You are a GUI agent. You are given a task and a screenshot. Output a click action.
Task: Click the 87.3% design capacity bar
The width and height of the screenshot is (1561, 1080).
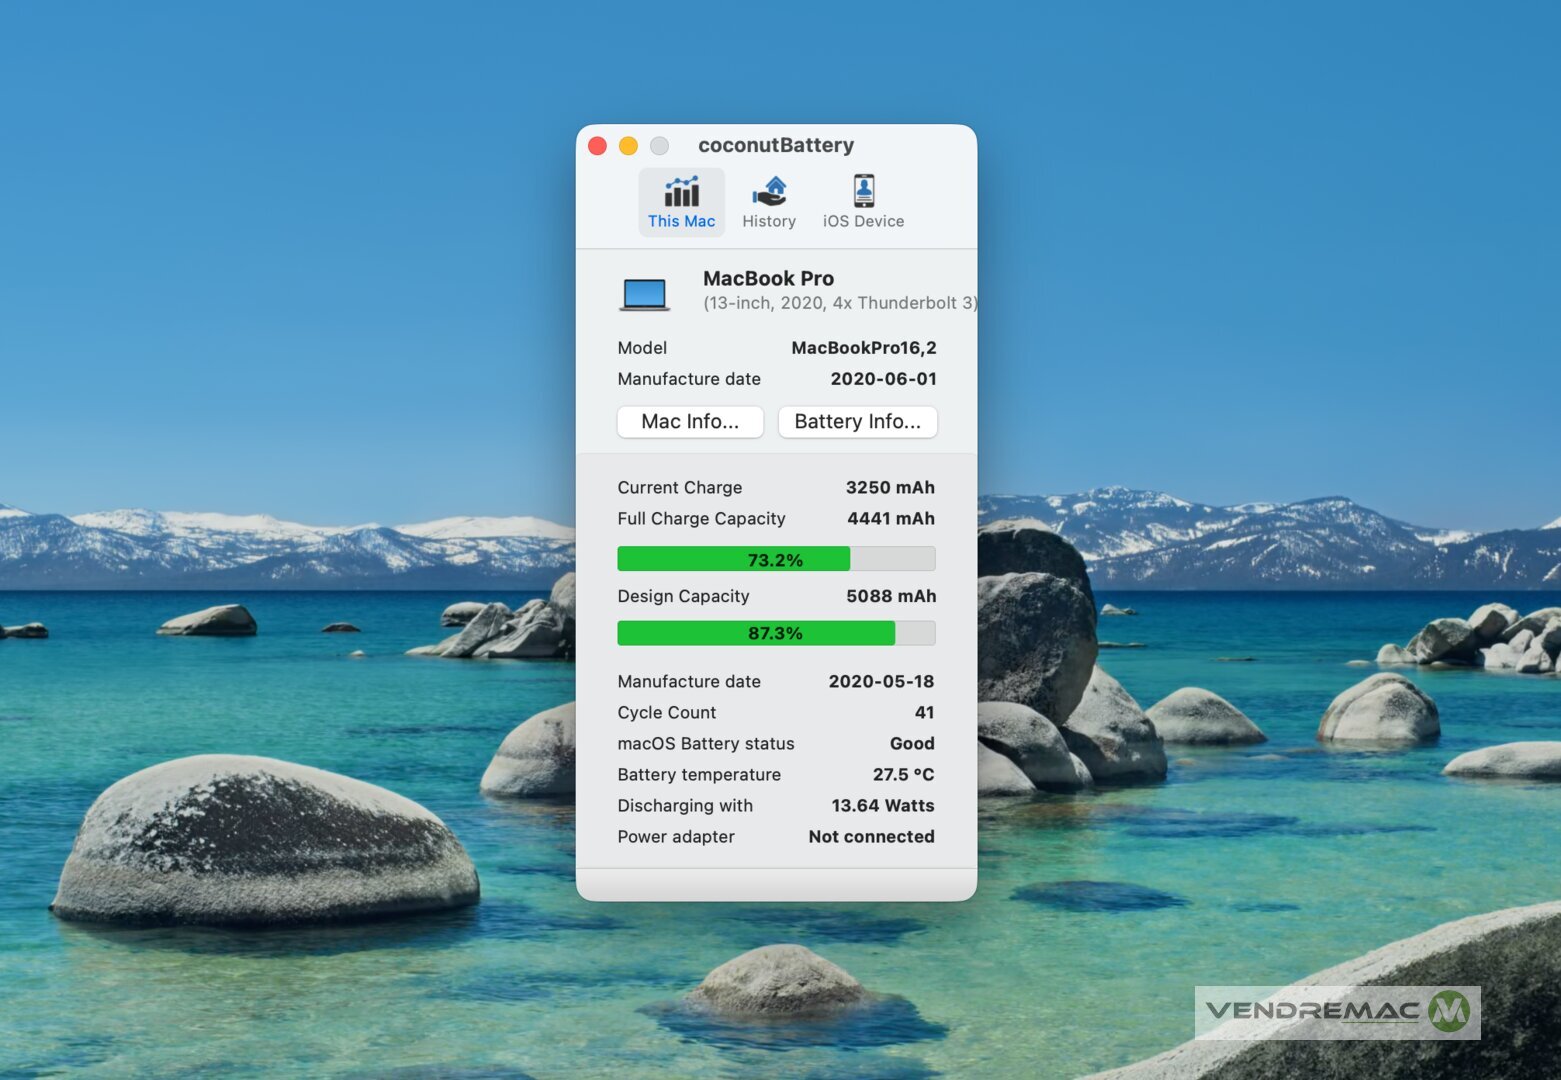point(776,633)
